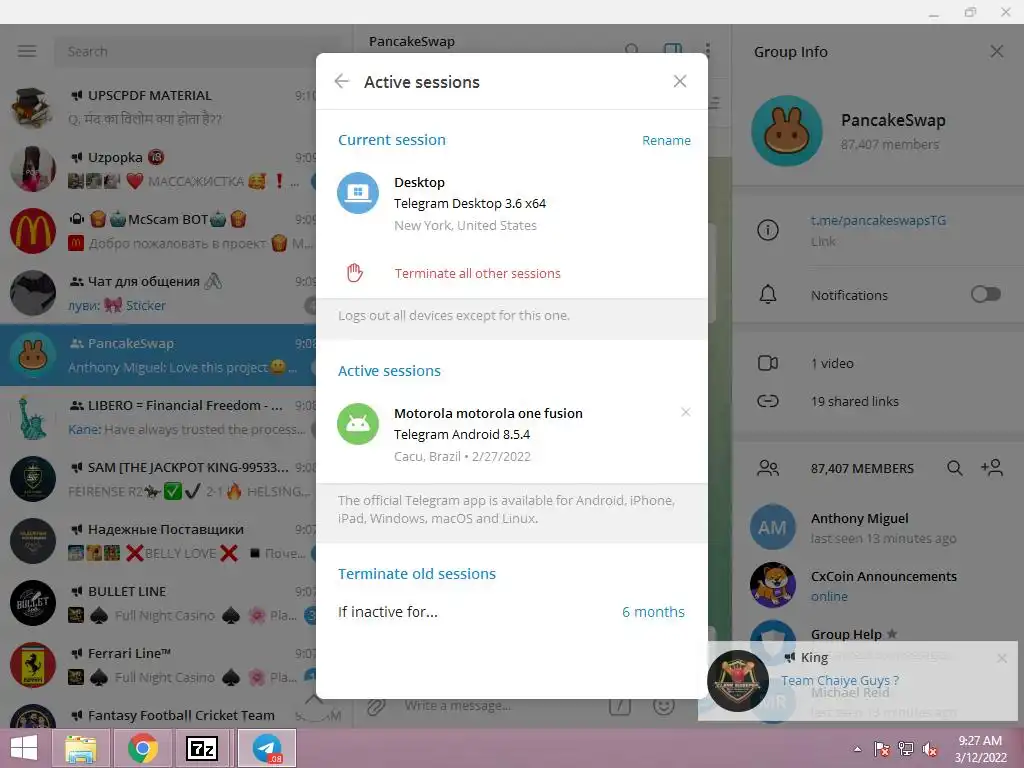1024x768 pixels.
Task: Show hidden system tray icons arrow
Action: pyautogui.click(x=857, y=749)
